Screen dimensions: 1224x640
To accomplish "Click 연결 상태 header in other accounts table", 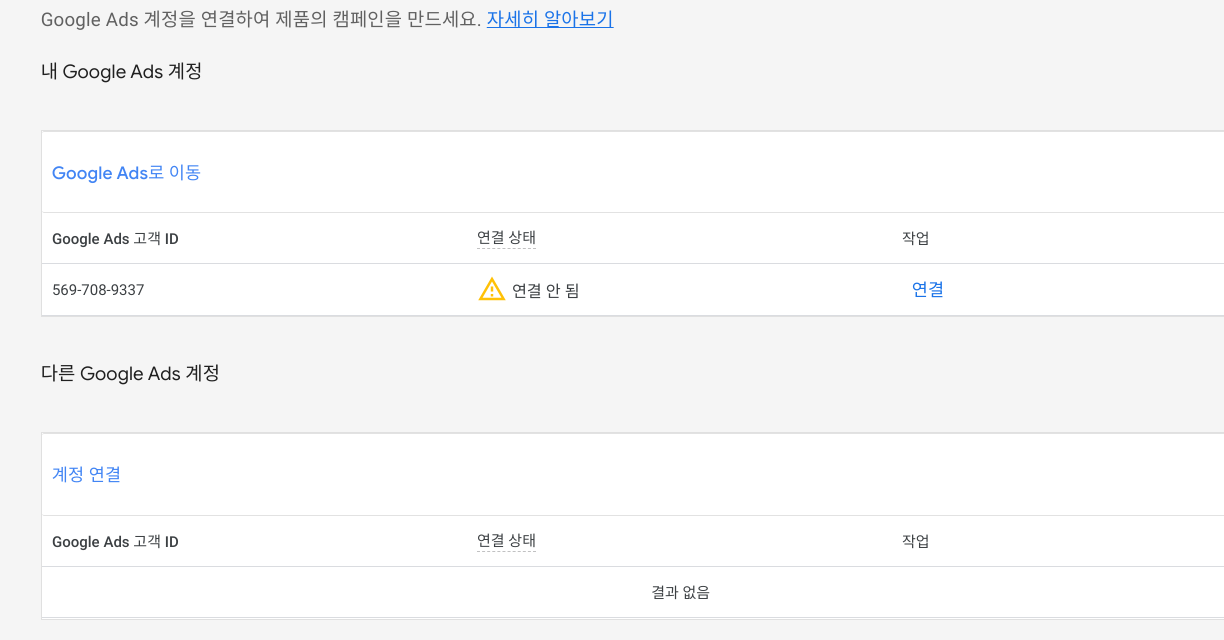I will 506,541.
